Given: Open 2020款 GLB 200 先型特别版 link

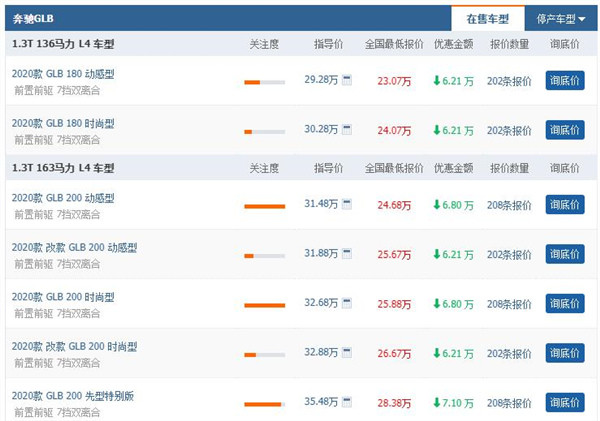Looking at the screenshot, I should pos(73,396).
